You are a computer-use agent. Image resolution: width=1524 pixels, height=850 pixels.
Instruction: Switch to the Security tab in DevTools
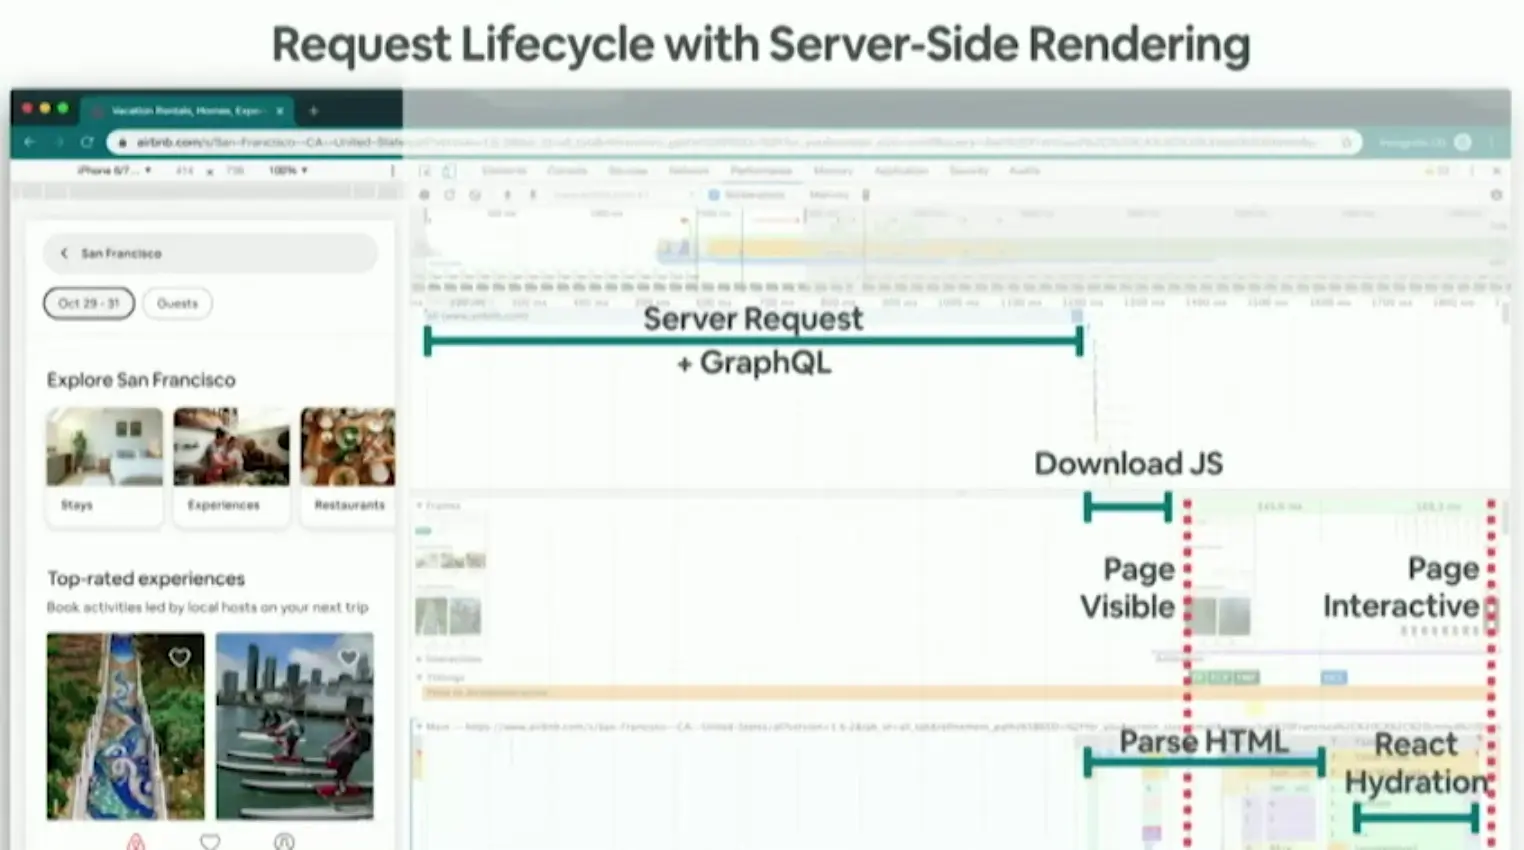(968, 171)
